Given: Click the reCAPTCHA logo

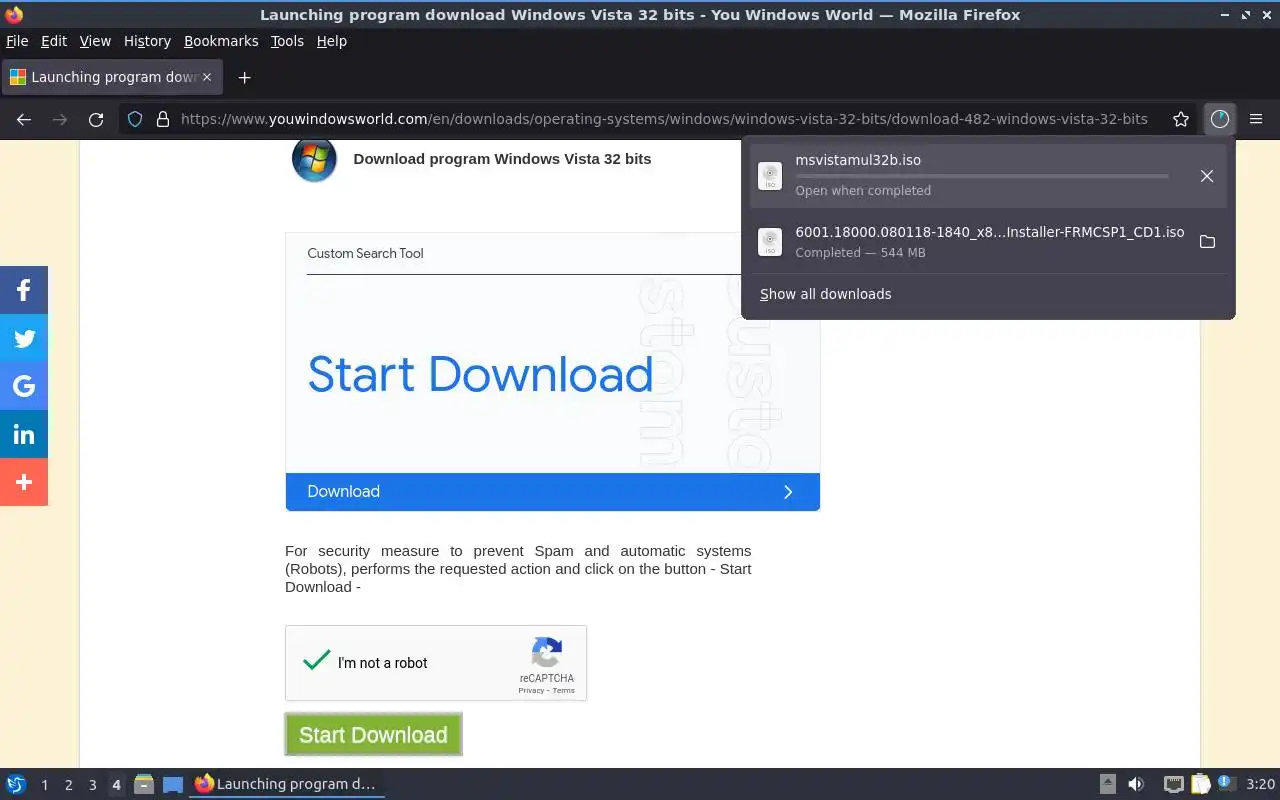Looking at the screenshot, I should click(x=546, y=653).
